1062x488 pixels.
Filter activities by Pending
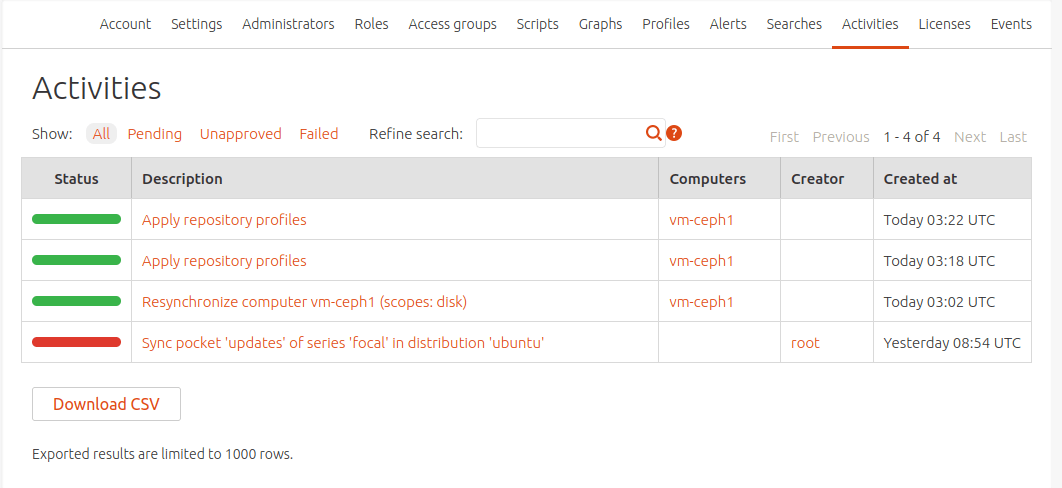[x=155, y=134]
